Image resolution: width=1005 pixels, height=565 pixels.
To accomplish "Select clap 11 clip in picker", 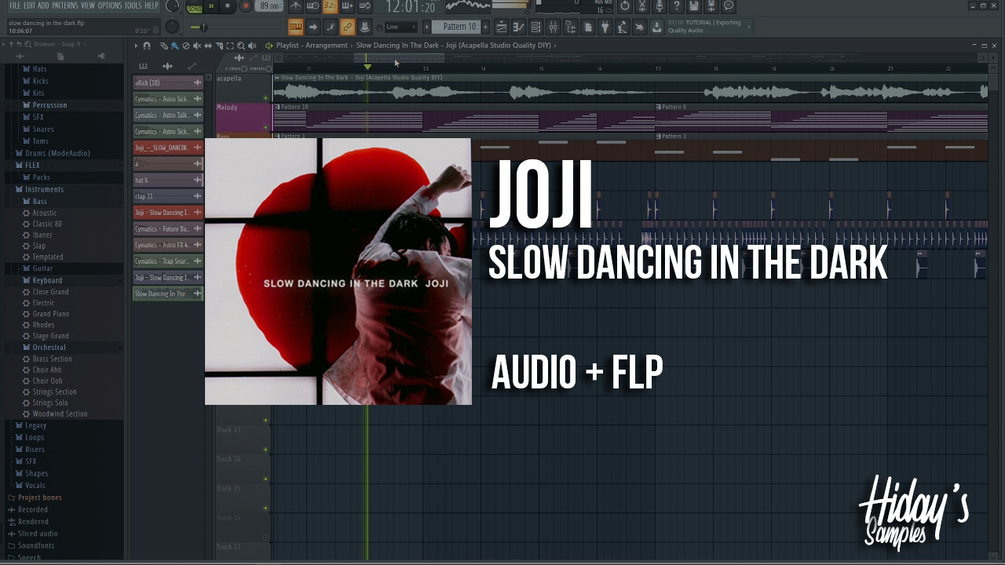I will pos(168,196).
